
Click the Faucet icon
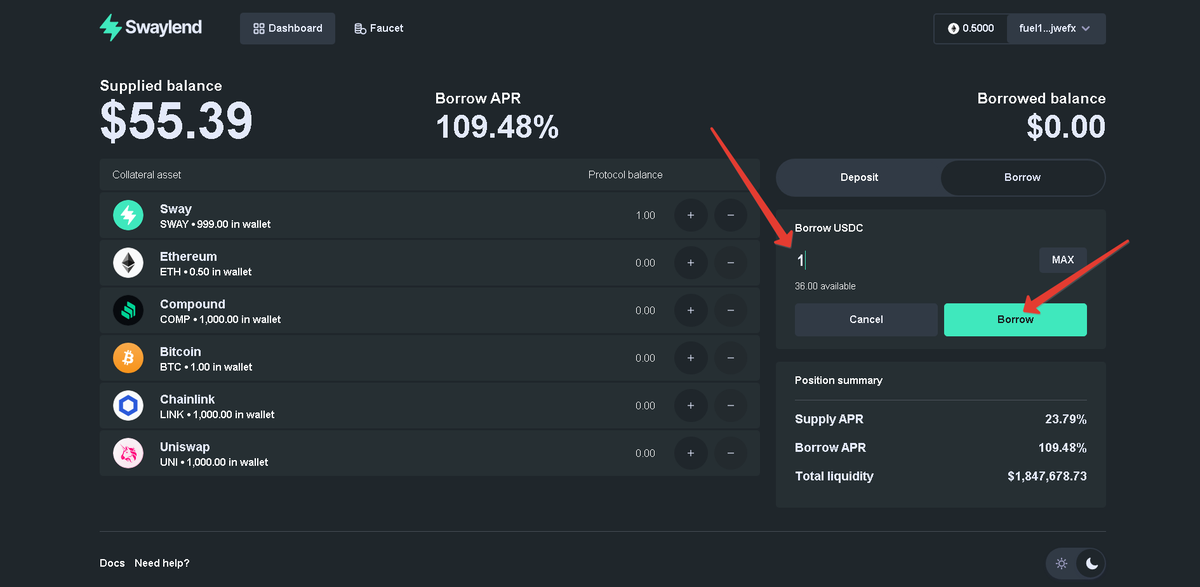(x=359, y=28)
